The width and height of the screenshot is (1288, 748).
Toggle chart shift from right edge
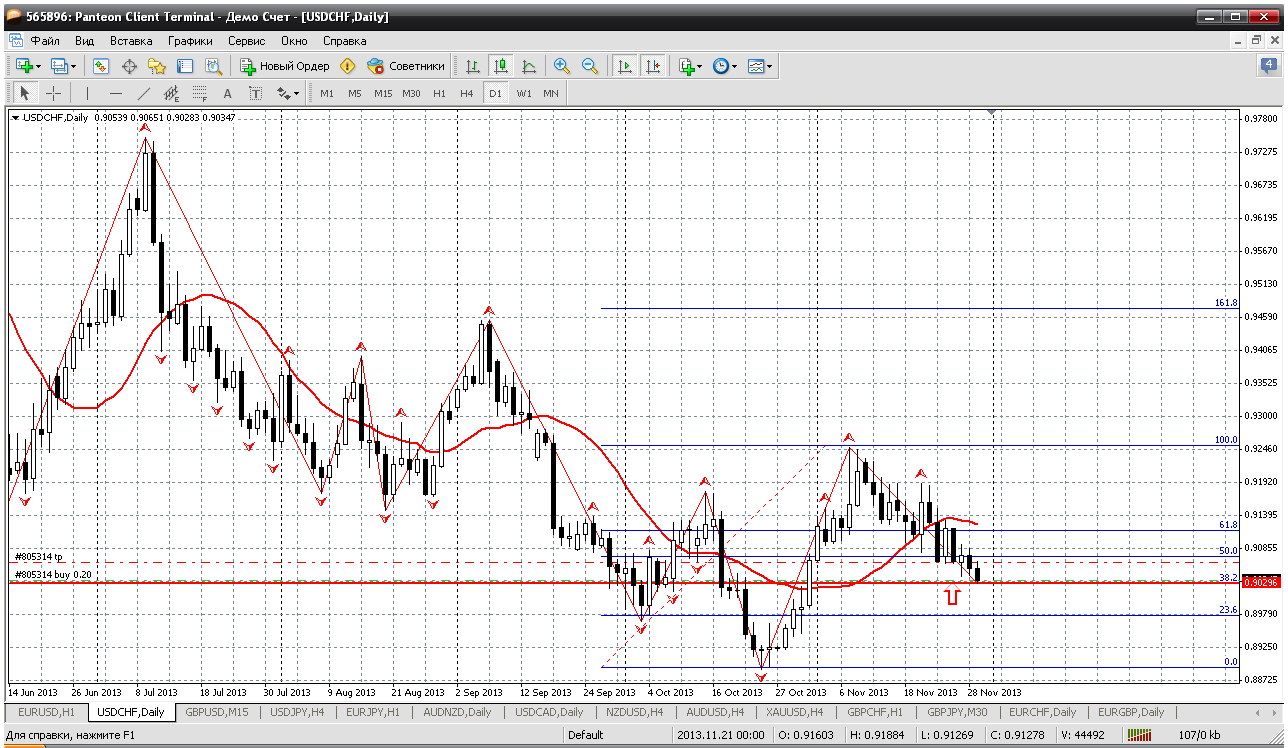[x=653, y=66]
